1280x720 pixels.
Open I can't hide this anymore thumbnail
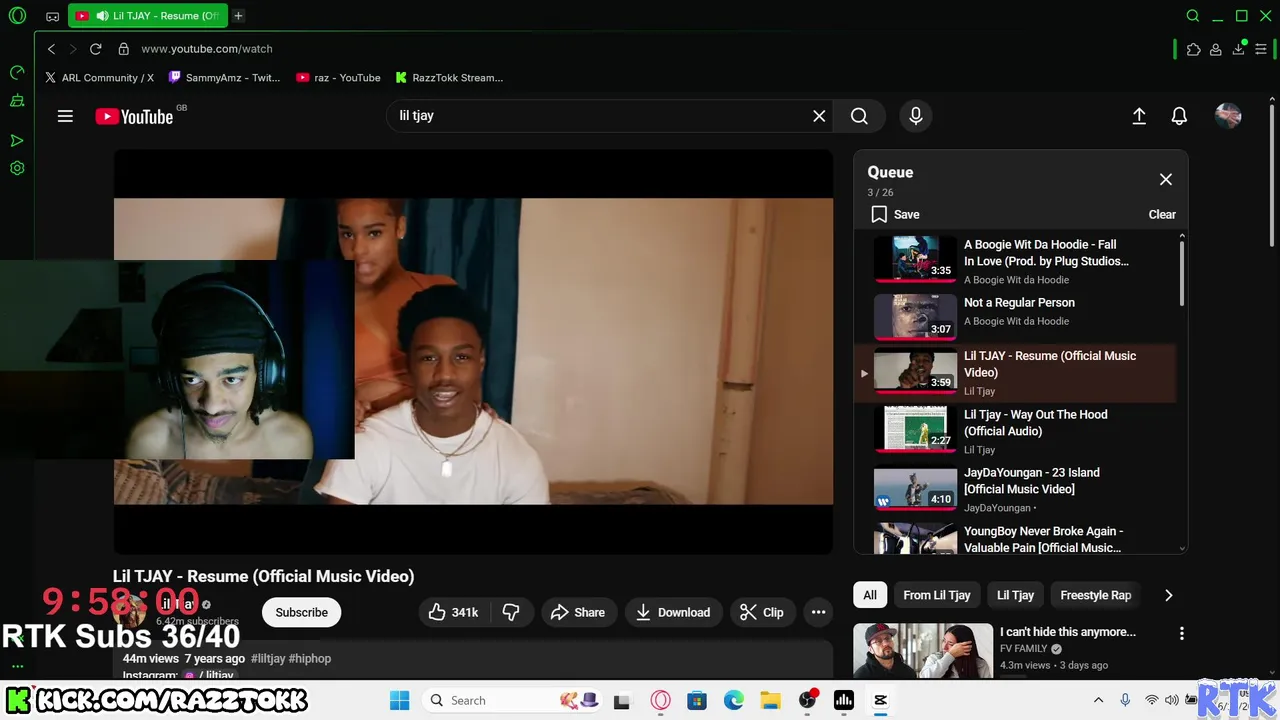click(x=923, y=651)
